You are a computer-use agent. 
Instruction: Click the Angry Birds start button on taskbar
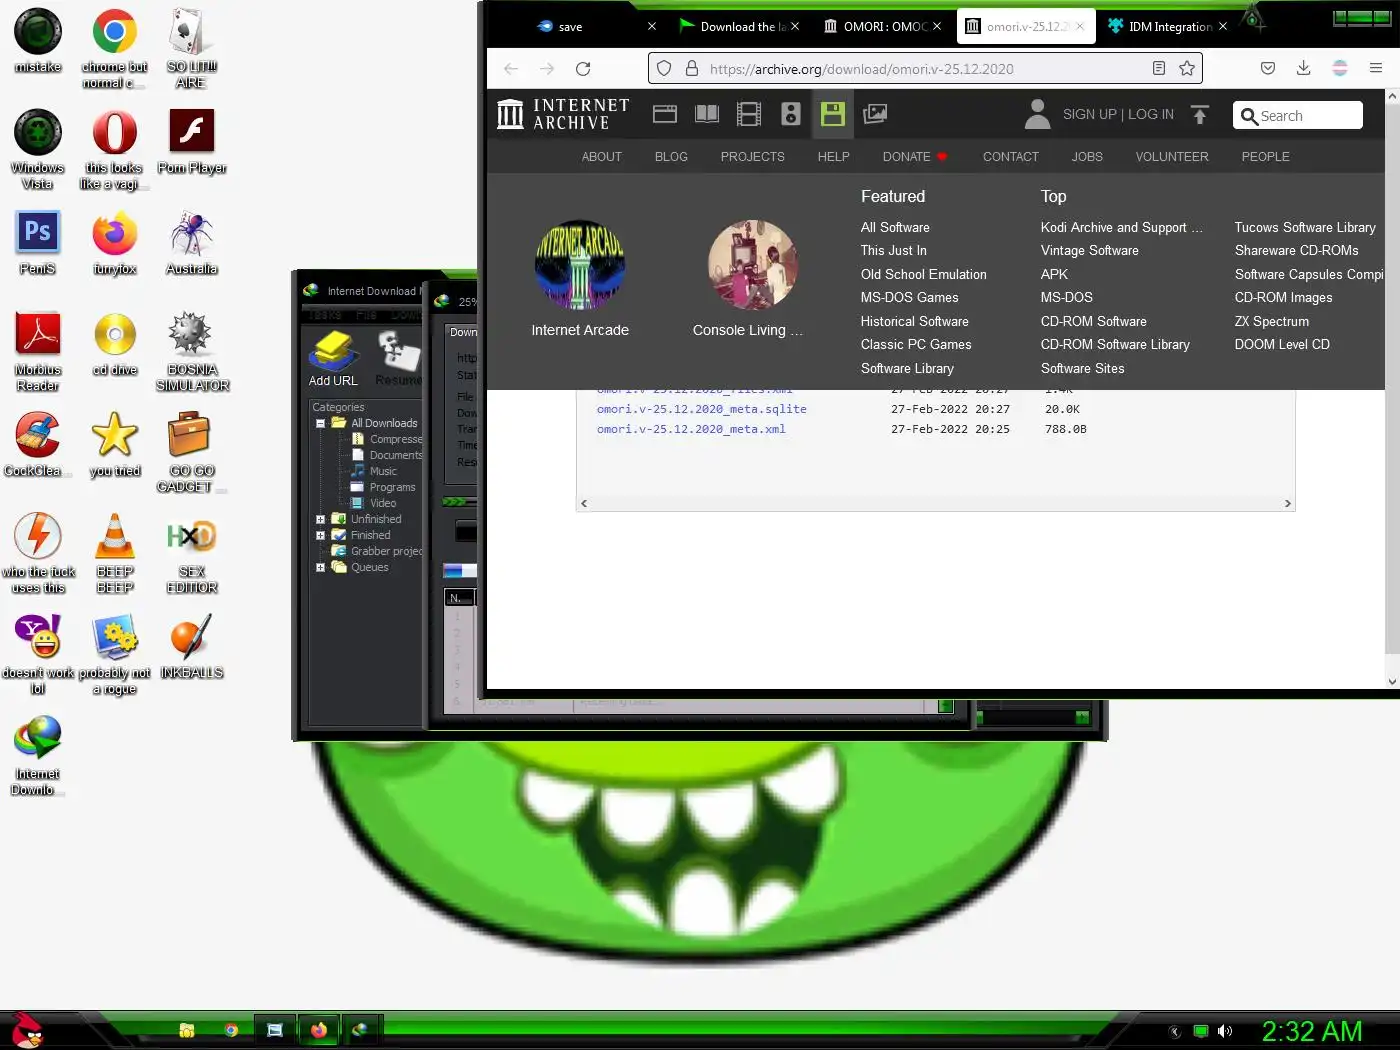pyautogui.click(x=27, y=1029)
